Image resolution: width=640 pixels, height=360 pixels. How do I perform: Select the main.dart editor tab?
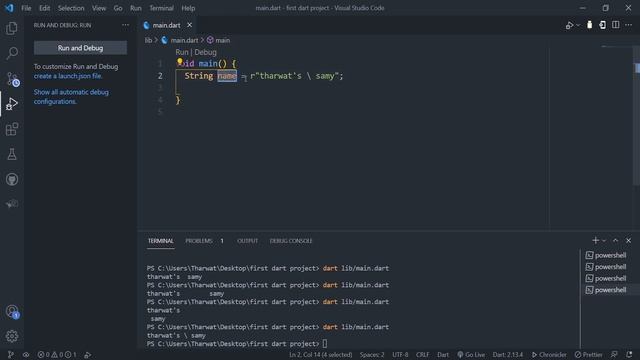[x=167, y=25]
